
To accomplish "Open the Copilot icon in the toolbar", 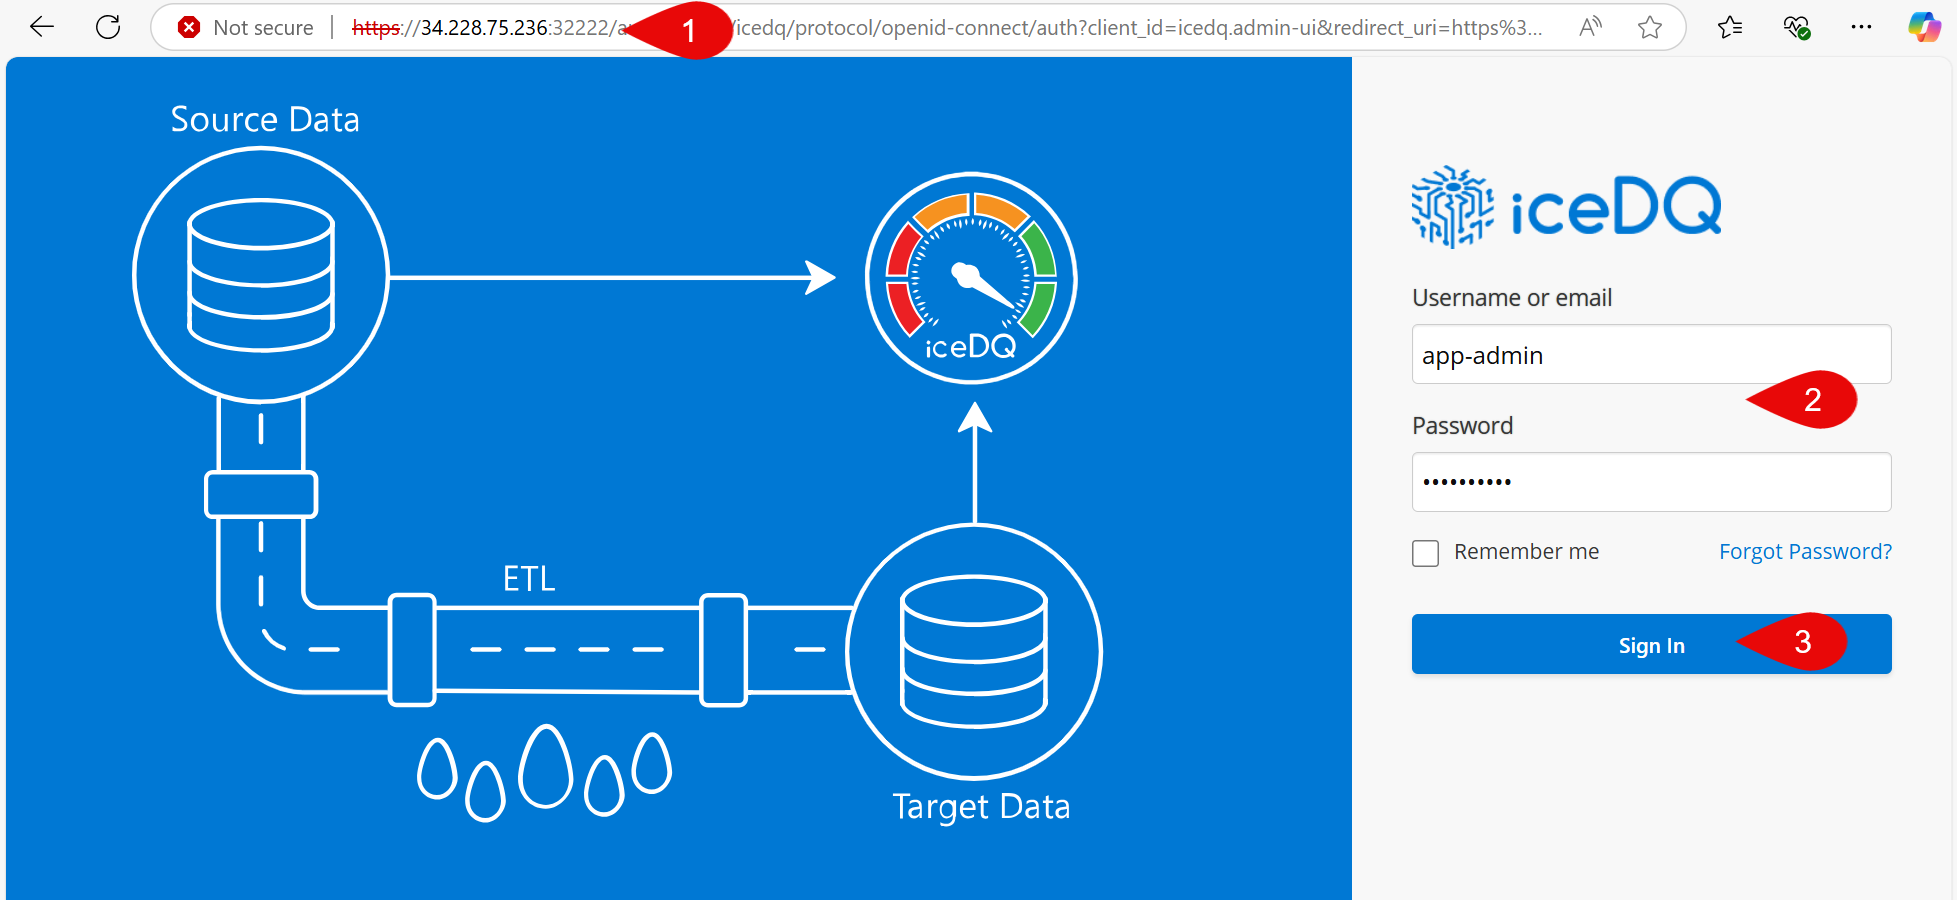I will (1924, 27).
